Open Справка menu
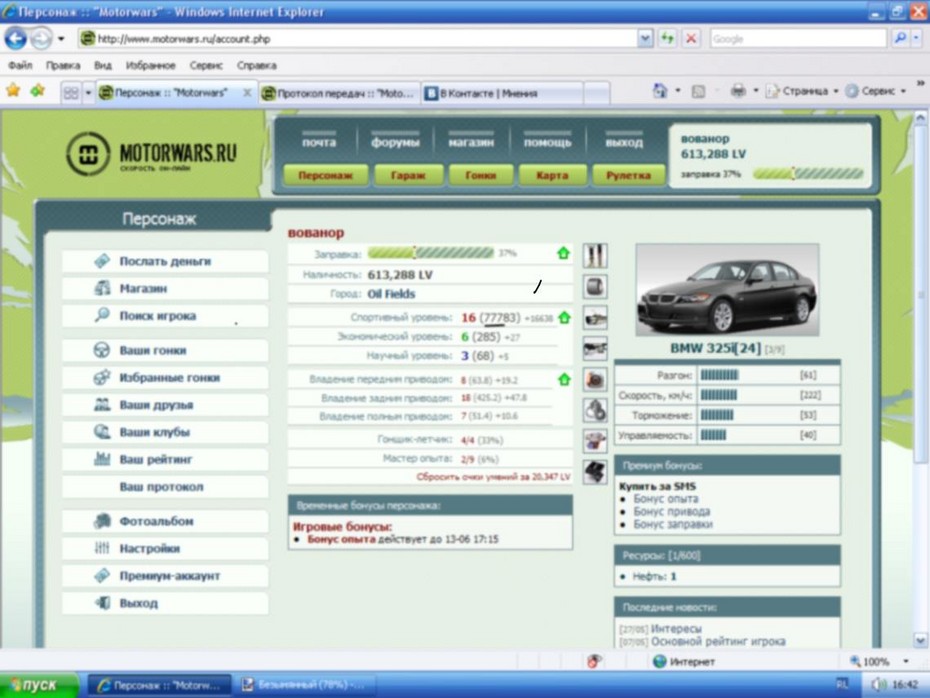 point(257,65)
